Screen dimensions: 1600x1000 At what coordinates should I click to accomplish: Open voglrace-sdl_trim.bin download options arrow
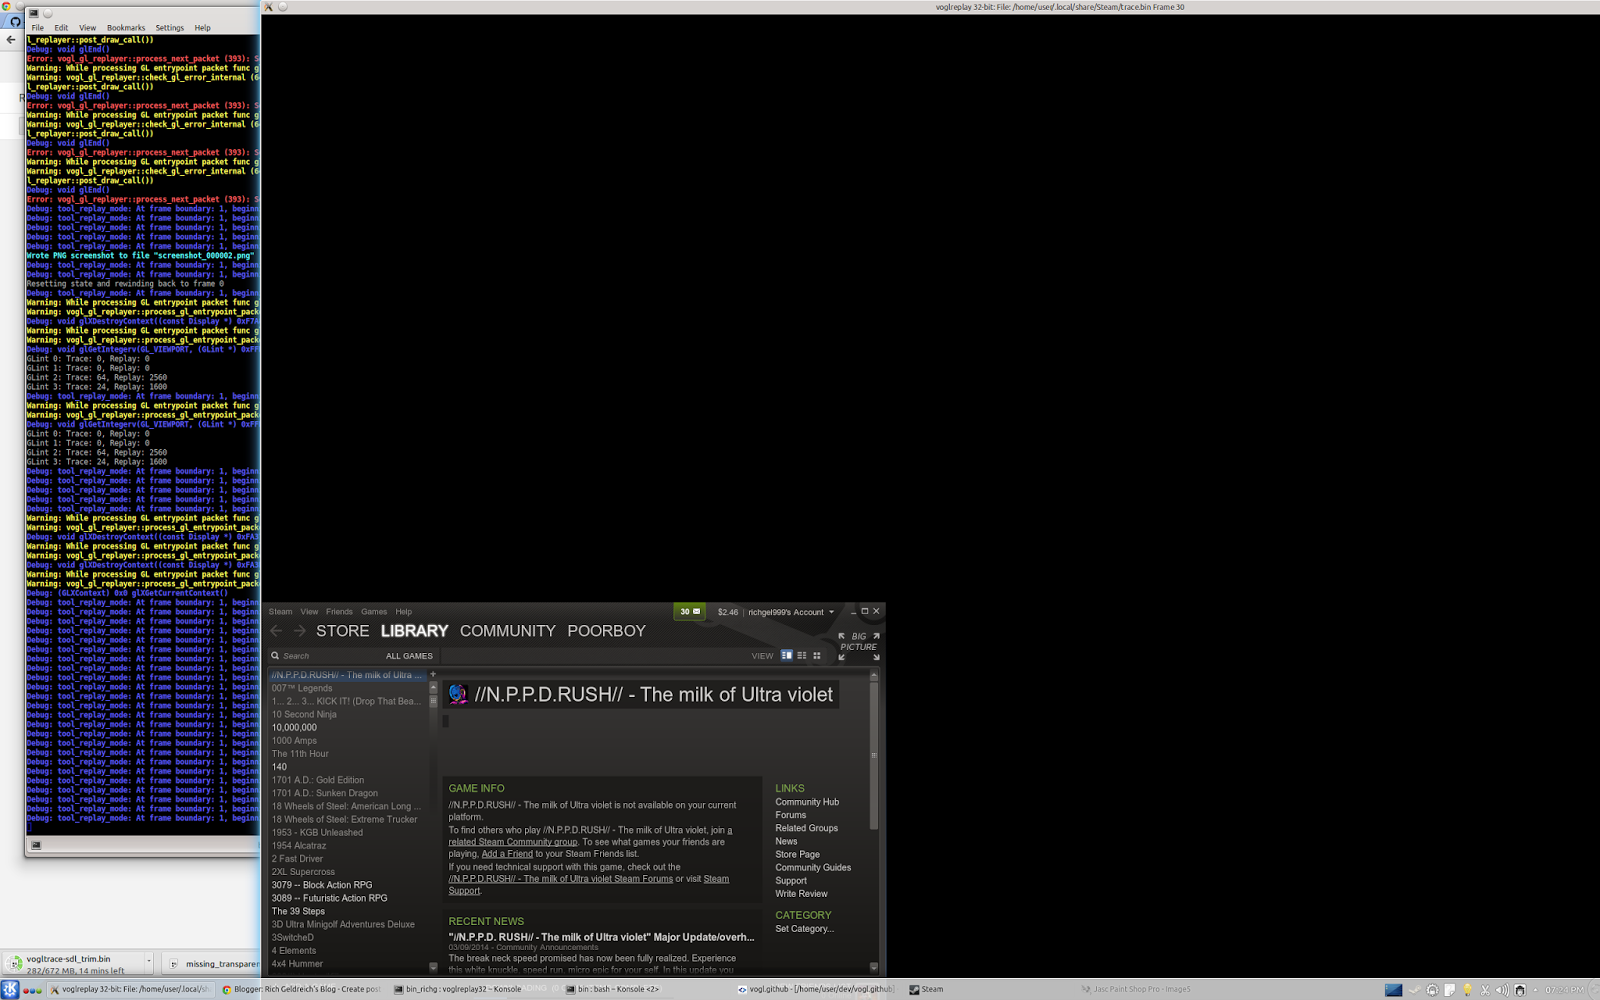(149, 962)
